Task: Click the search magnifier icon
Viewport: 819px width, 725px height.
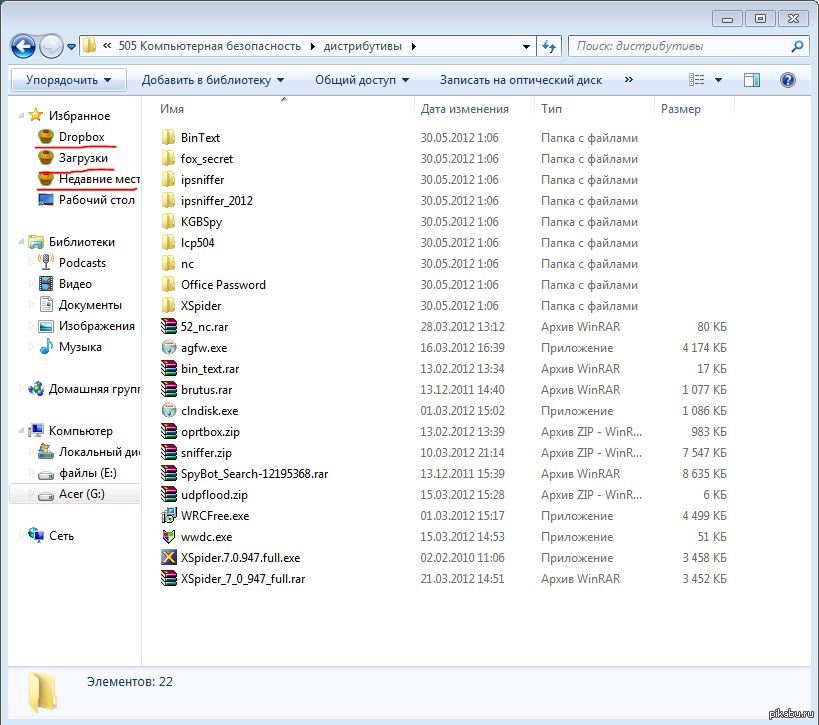Action: (x=797, y=46)
